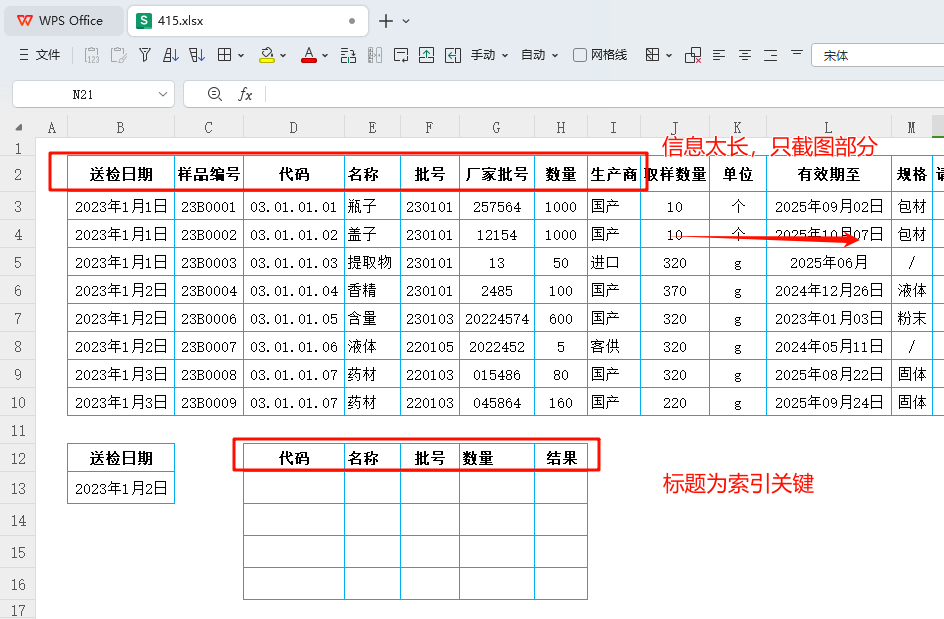Click the filter funnel icon

144,55
